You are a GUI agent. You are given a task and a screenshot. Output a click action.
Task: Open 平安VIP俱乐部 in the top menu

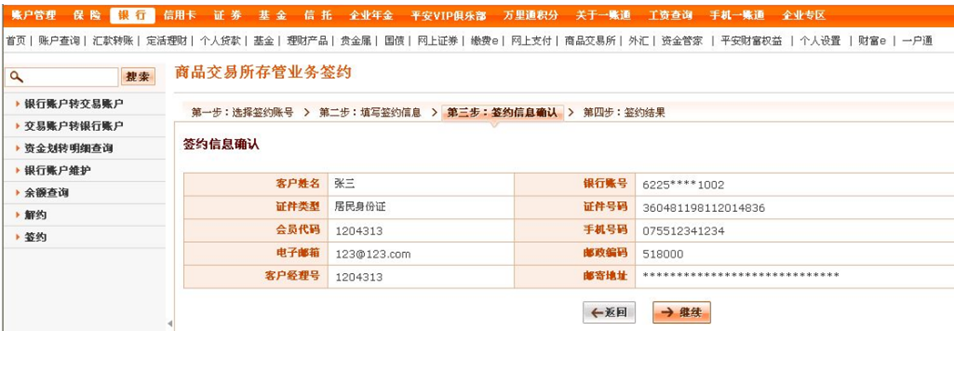(449, 15)
